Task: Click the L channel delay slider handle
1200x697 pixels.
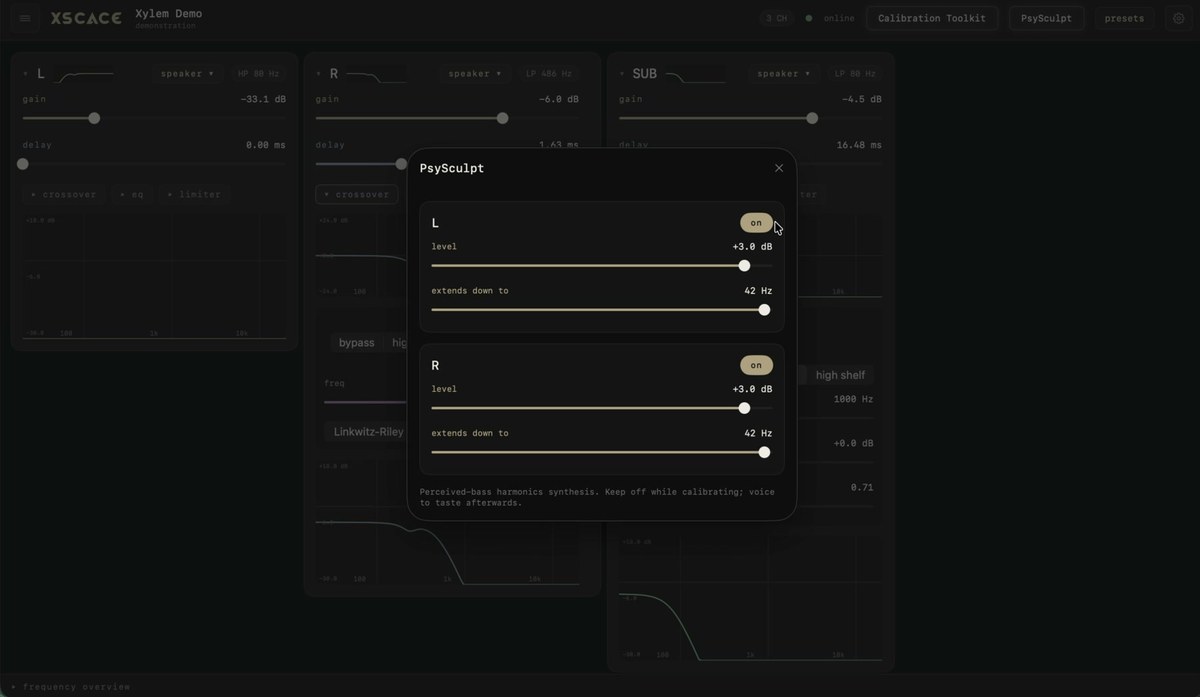Action: 23,164
